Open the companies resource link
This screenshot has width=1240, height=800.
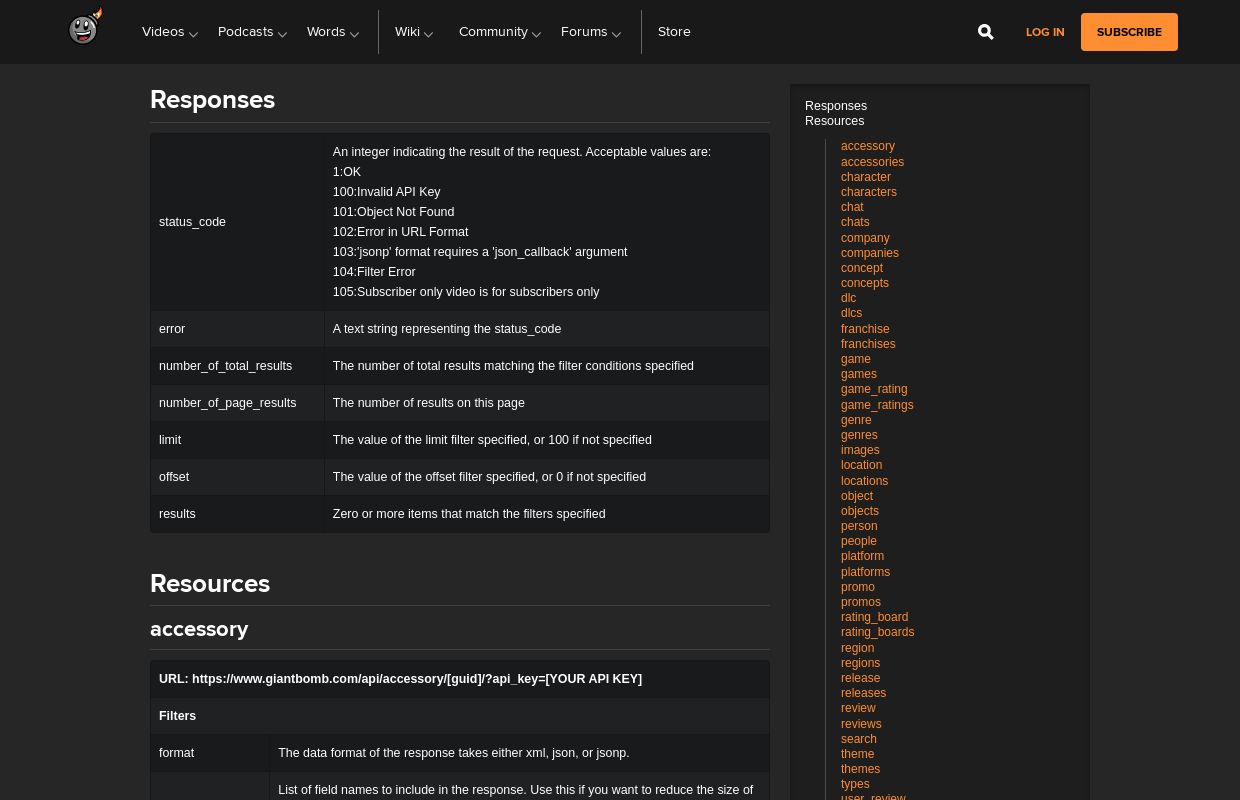pos(870,253)
